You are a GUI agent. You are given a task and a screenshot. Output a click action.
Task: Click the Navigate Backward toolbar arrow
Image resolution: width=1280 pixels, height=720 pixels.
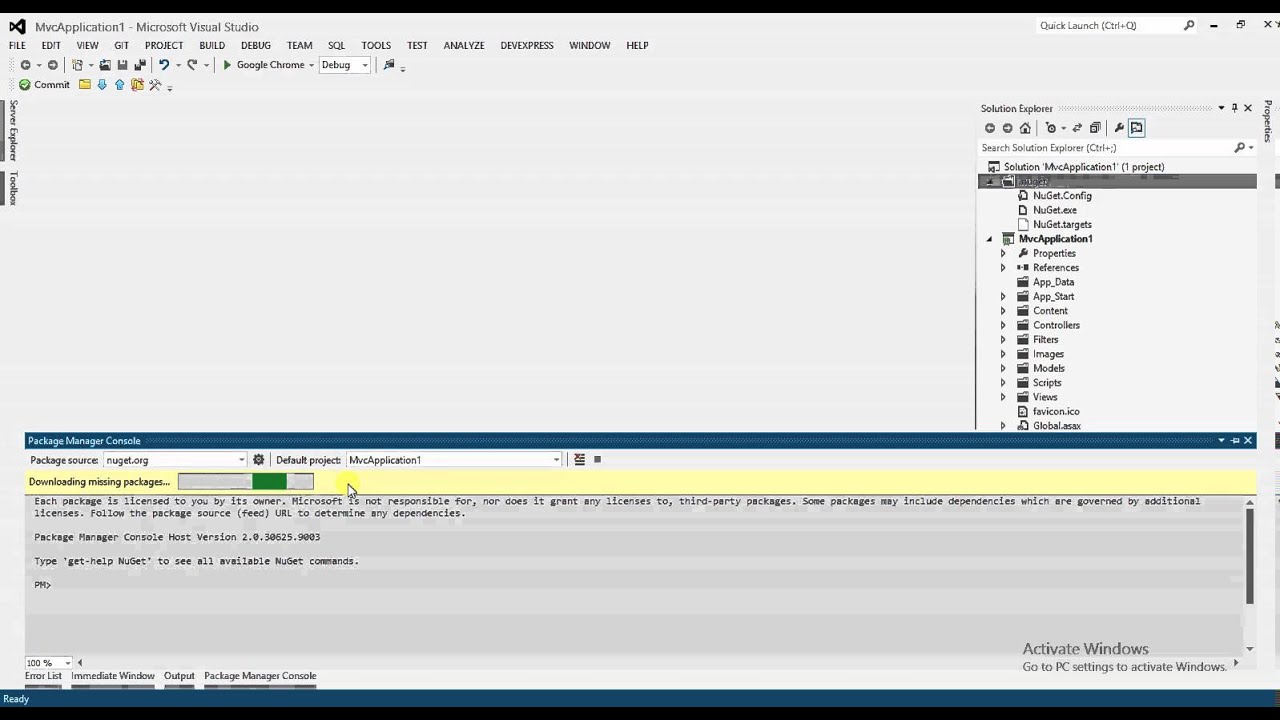[25, 65]
